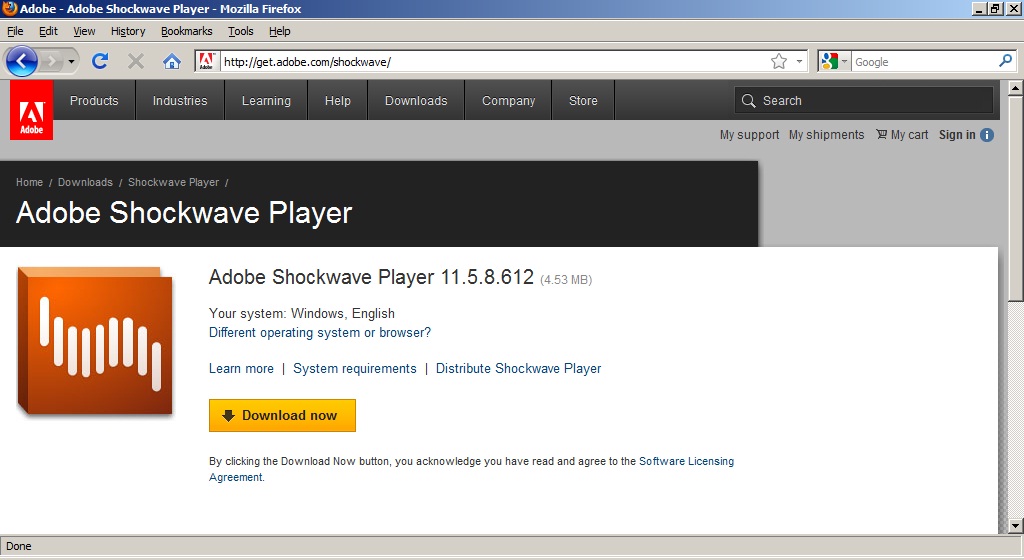This screenshot has height=560, width=1024.
Task: Open the File menu
Action: pyautogui.click(x=14, y=31)
